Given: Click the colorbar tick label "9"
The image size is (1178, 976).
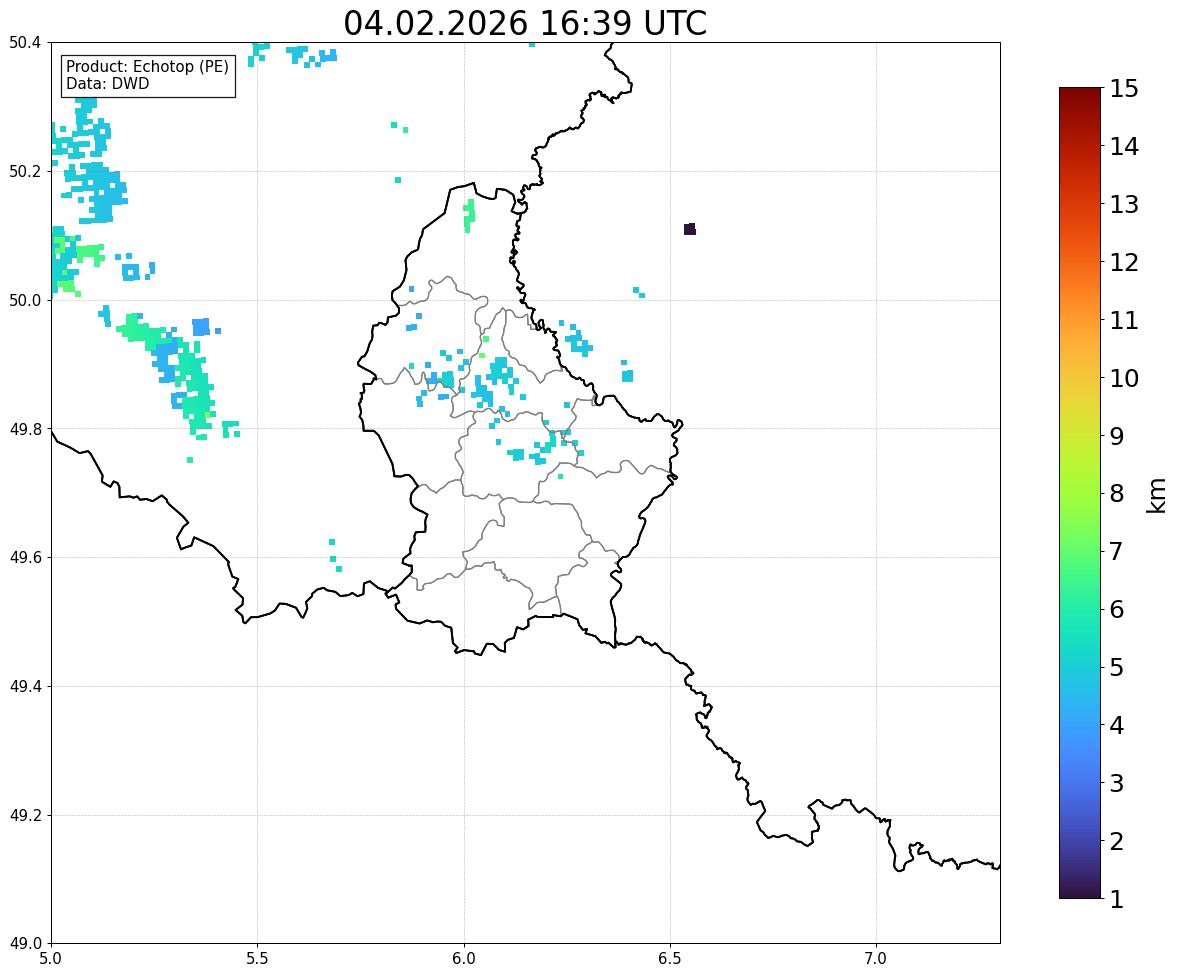Looking at the screenshot, I should coord(1117,436).
